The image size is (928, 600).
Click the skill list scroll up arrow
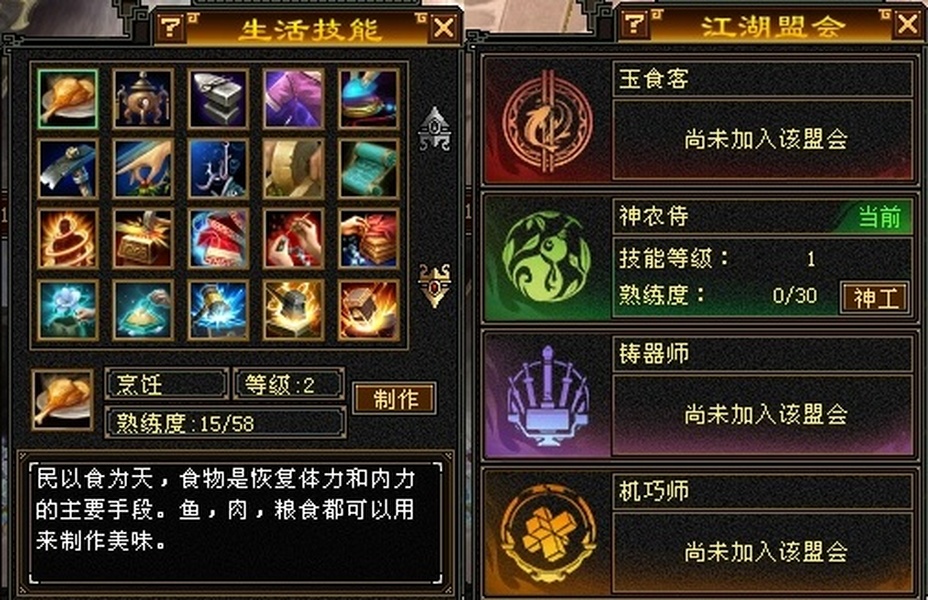pos(435,129)
